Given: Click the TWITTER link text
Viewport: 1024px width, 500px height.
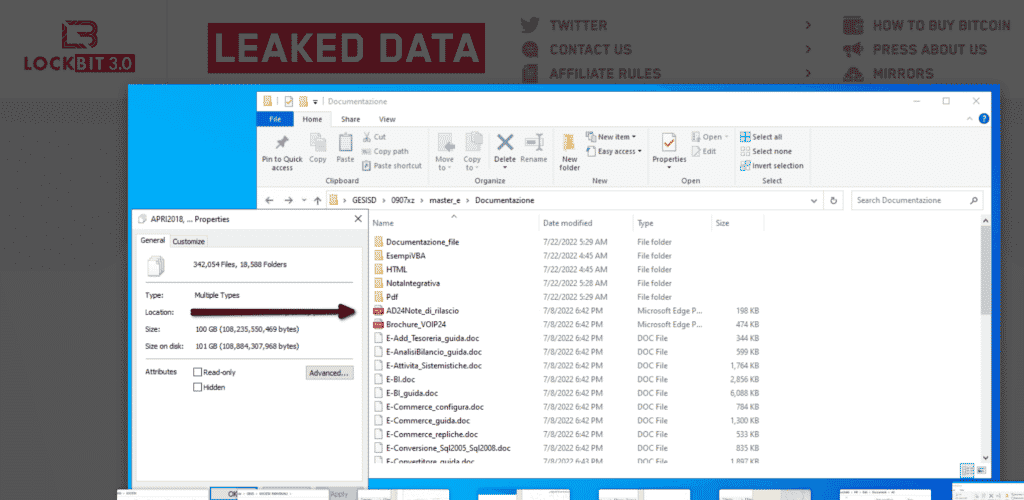Looking at the screenshot, I should [x=579, y=25].
